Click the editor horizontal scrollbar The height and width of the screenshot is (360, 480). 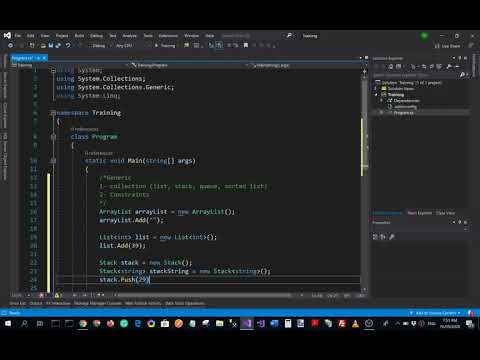click(204, 295)
